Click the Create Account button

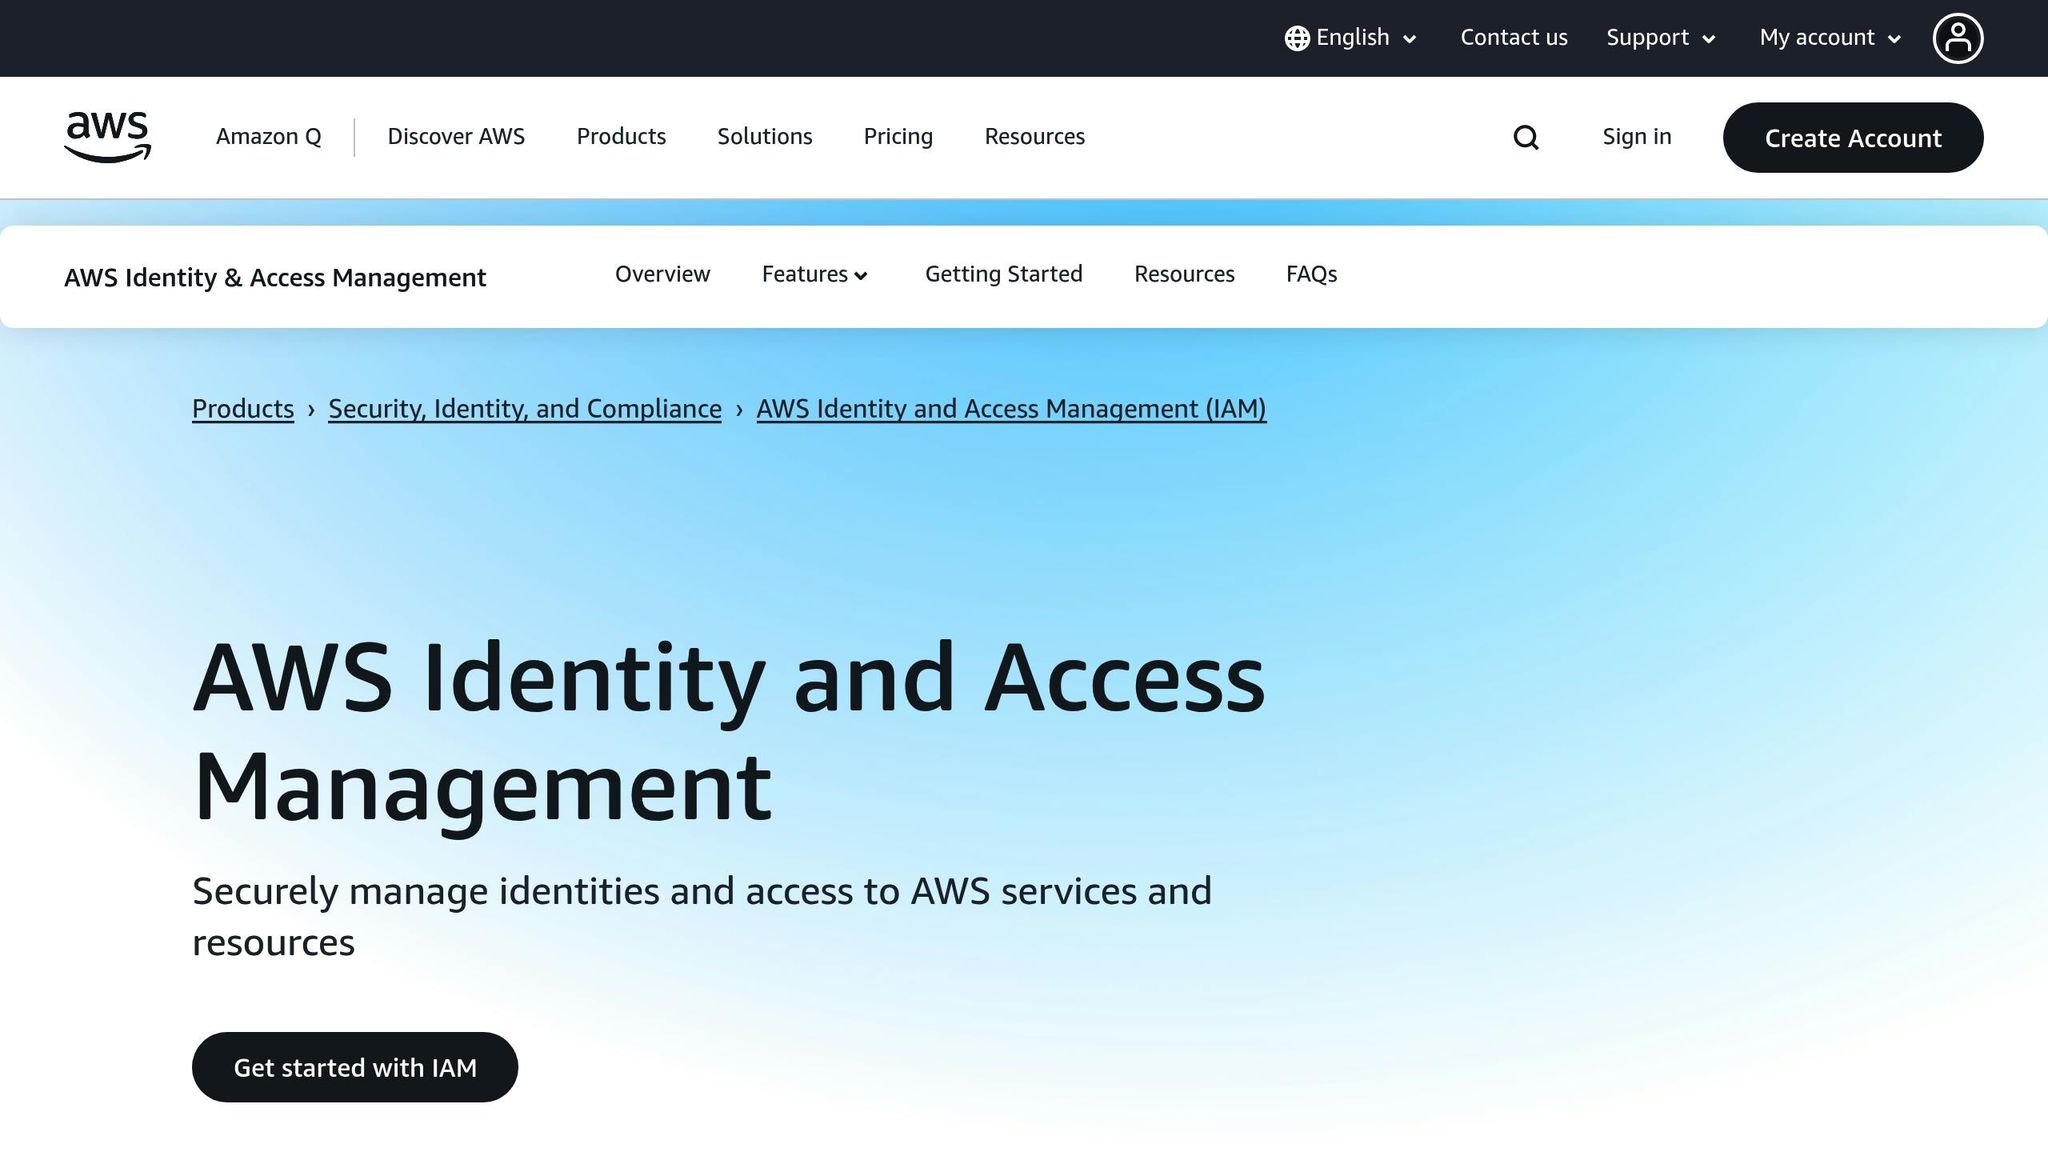click(1853, 138)
